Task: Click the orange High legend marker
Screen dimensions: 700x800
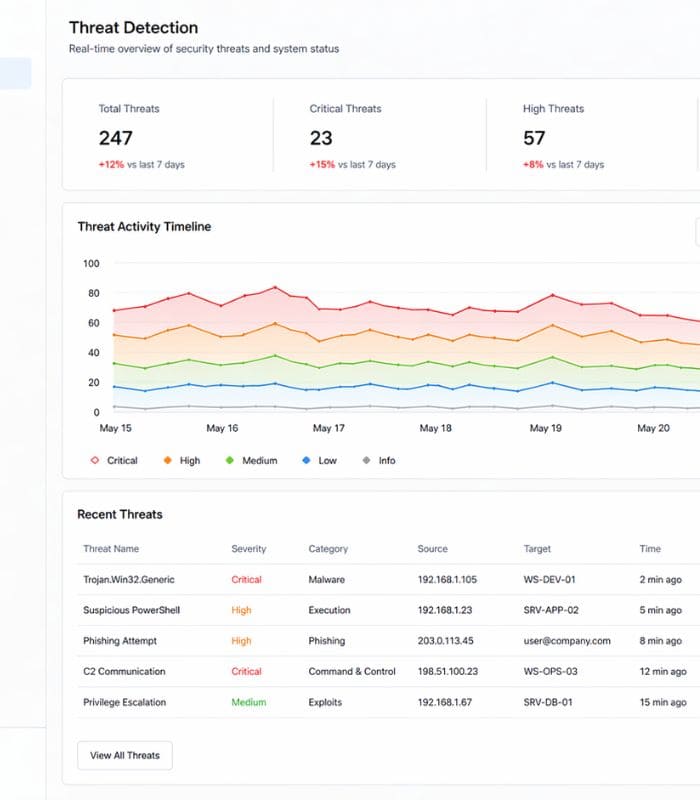Action: pyautogui.click(x=167, y=461)
